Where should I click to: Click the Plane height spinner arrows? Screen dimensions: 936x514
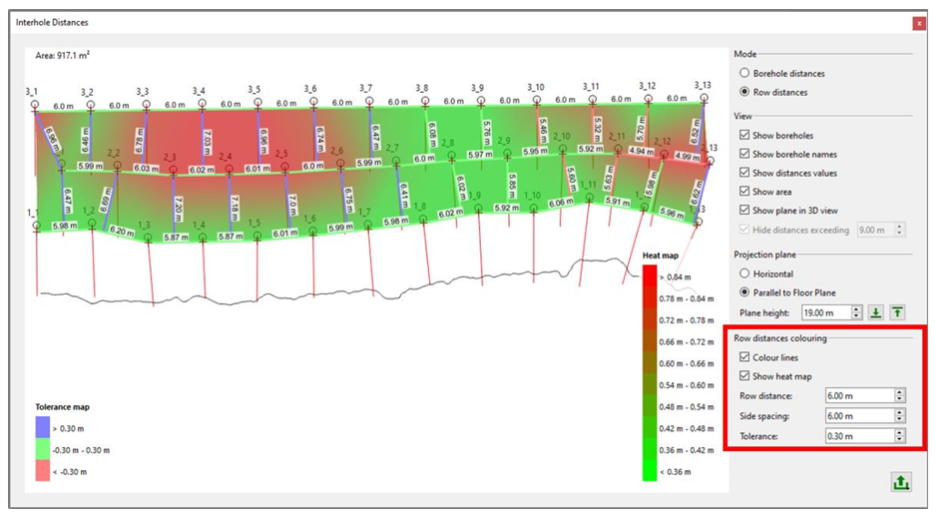point(853,313)
